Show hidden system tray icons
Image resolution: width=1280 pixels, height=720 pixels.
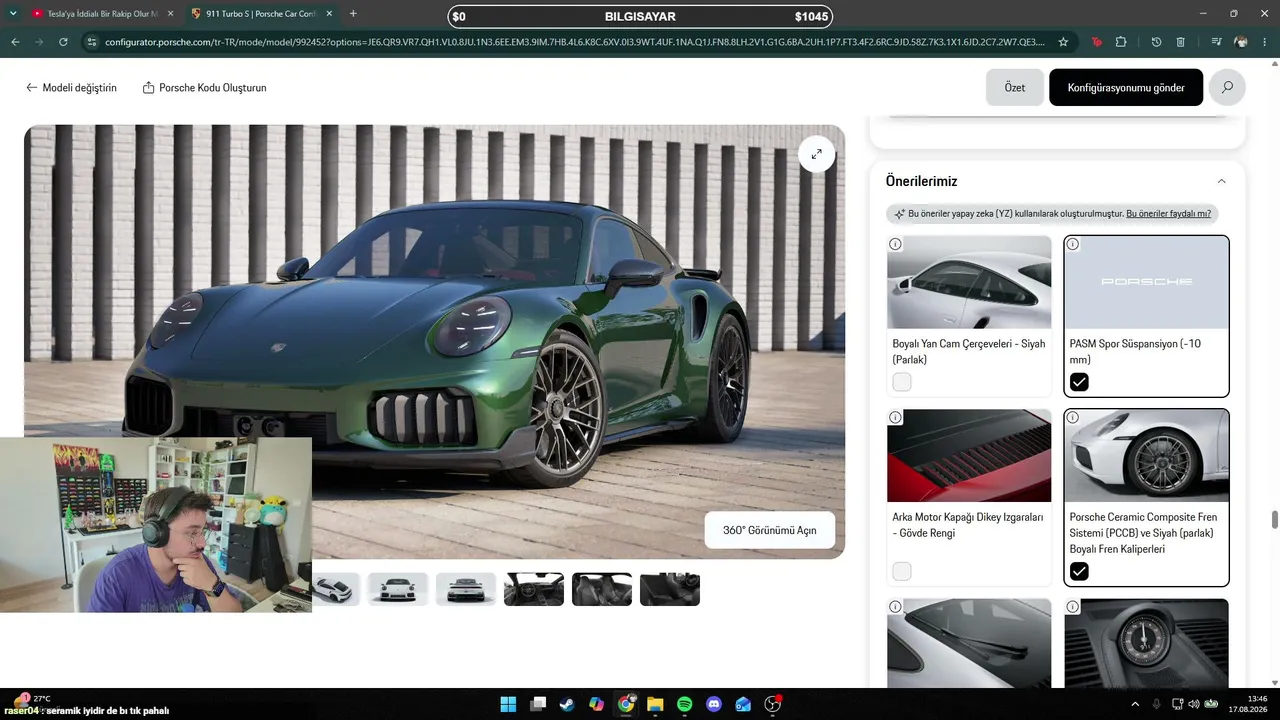1134,704
